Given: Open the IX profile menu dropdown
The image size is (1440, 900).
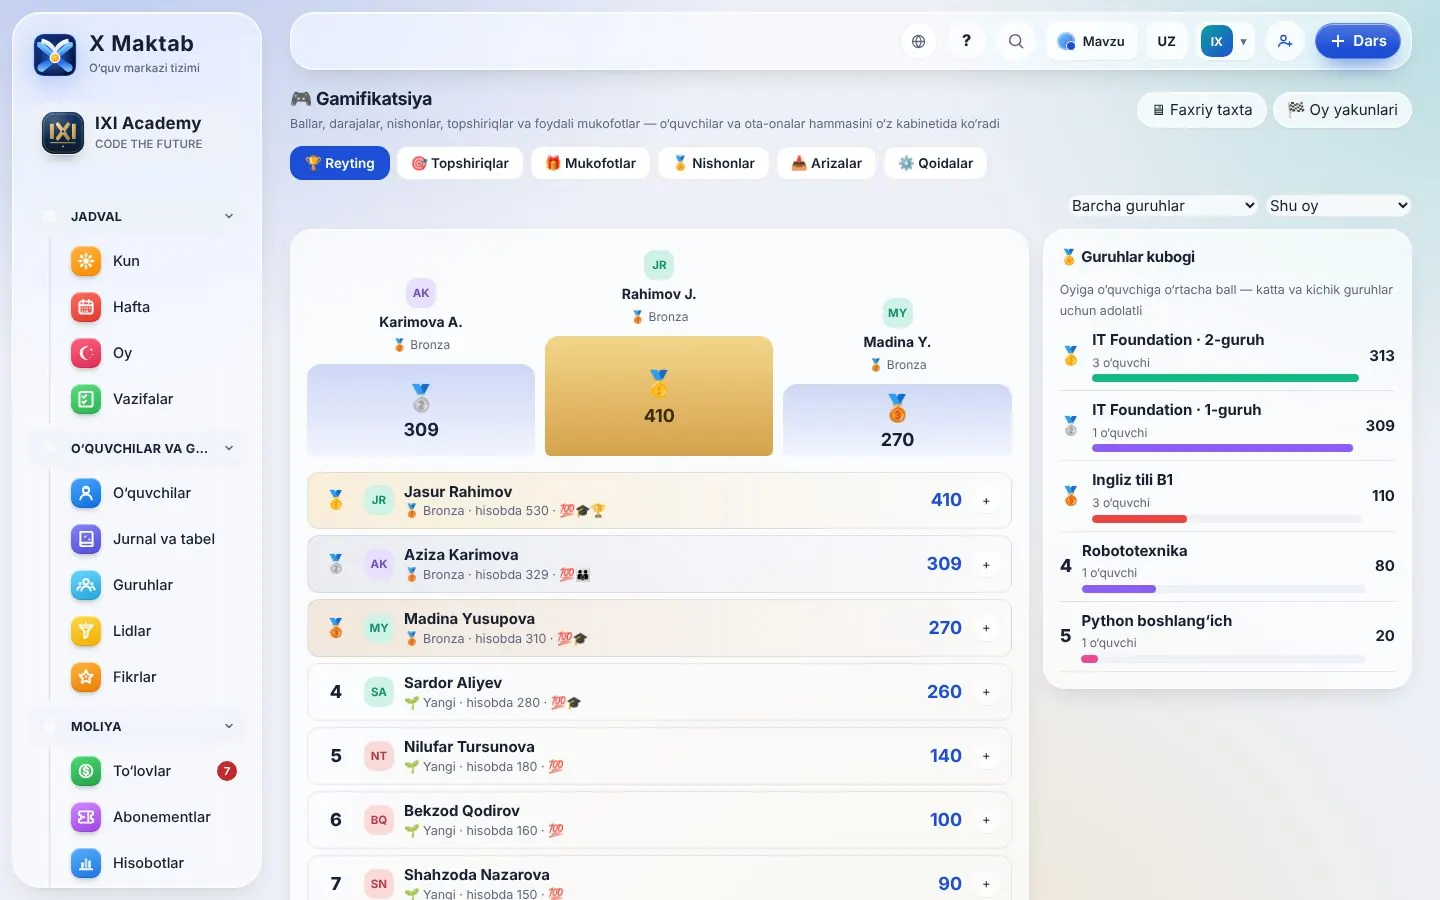Looking at the screenshot, I should click(x=1226, y=41).
